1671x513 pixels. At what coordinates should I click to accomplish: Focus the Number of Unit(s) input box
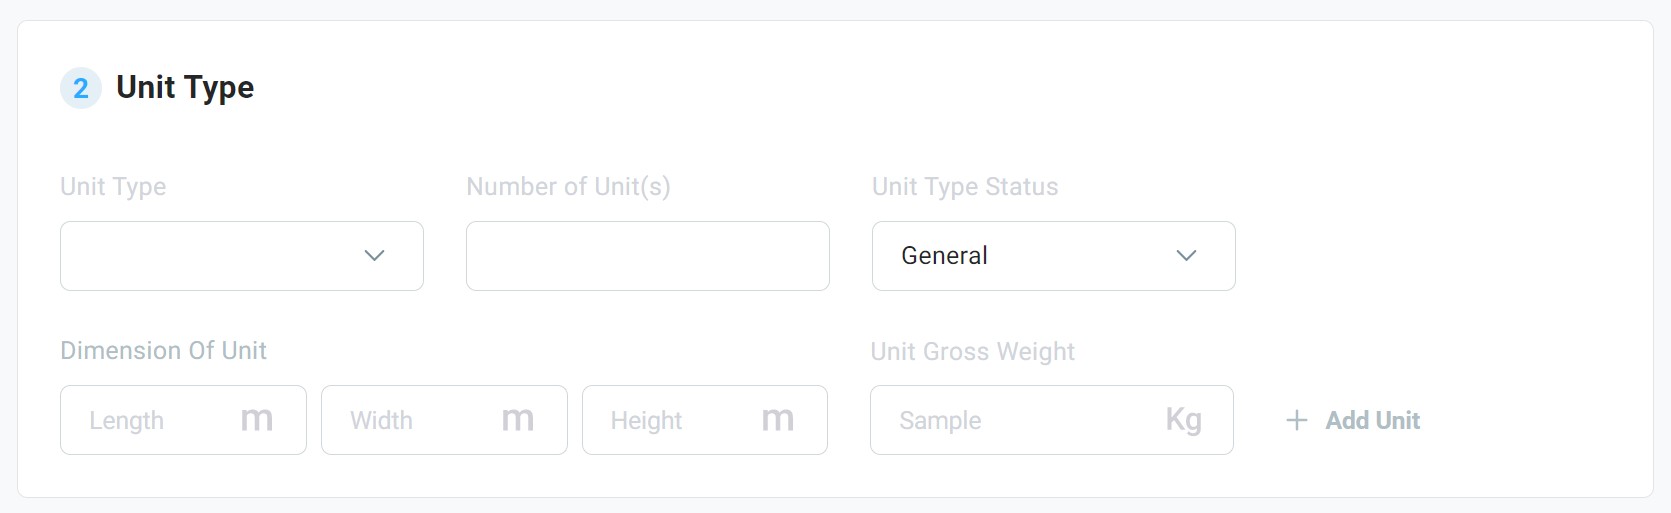tap(648, 256)
